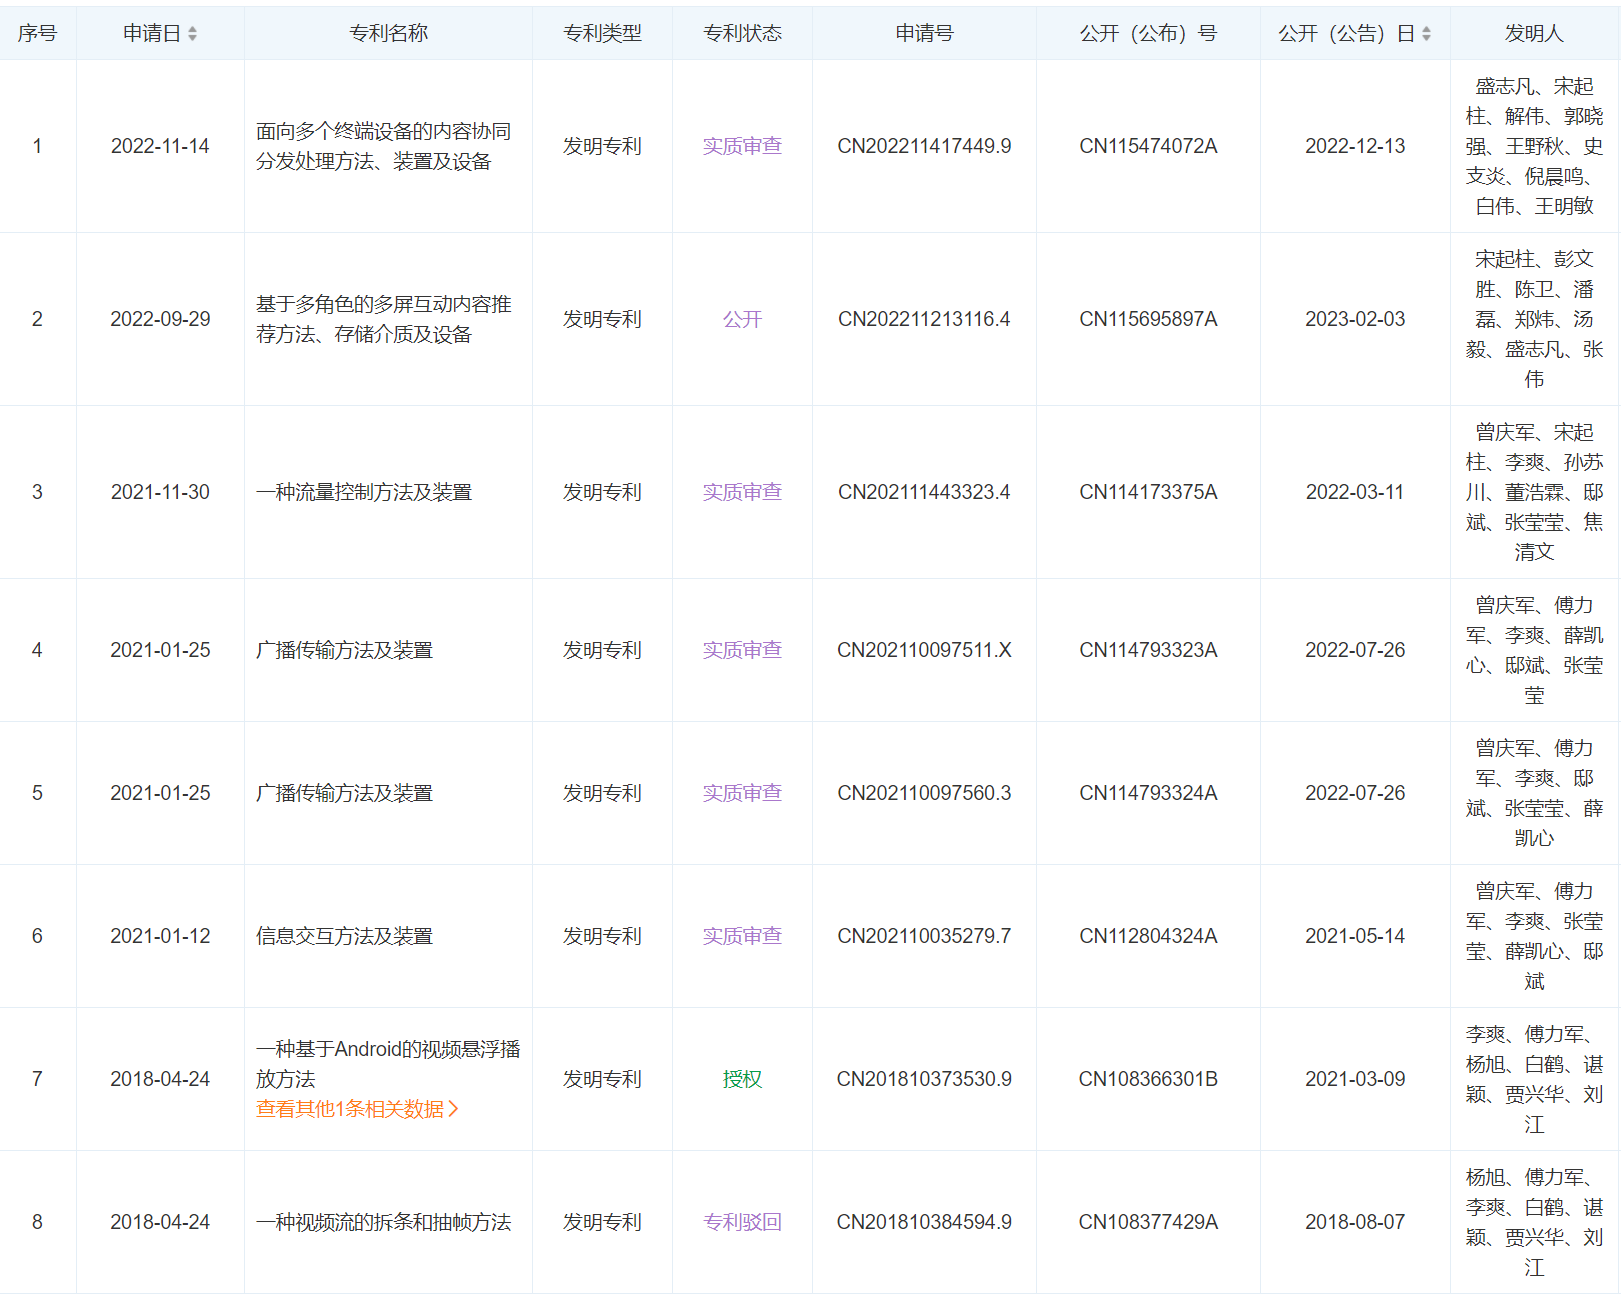Click application number CN202110035279.7
The image size is (1621, 1299).
click(x=924, y=936)
